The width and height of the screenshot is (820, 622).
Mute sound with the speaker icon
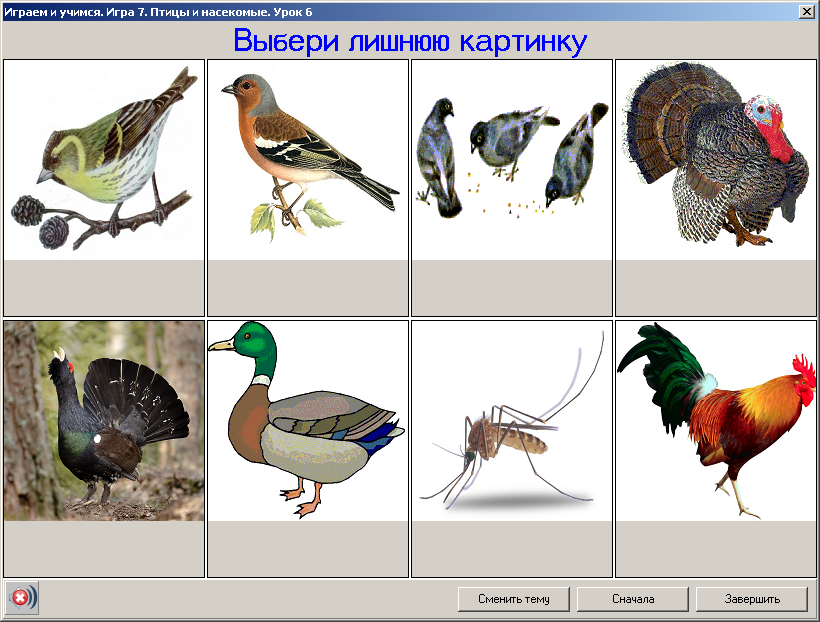(22, 597)
